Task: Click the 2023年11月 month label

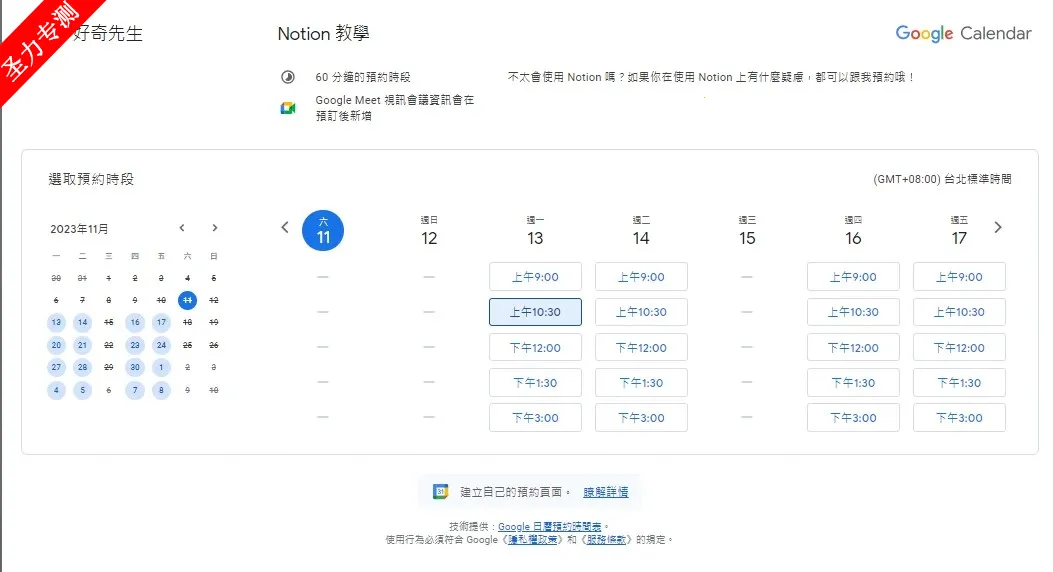Action: (79, 229)
